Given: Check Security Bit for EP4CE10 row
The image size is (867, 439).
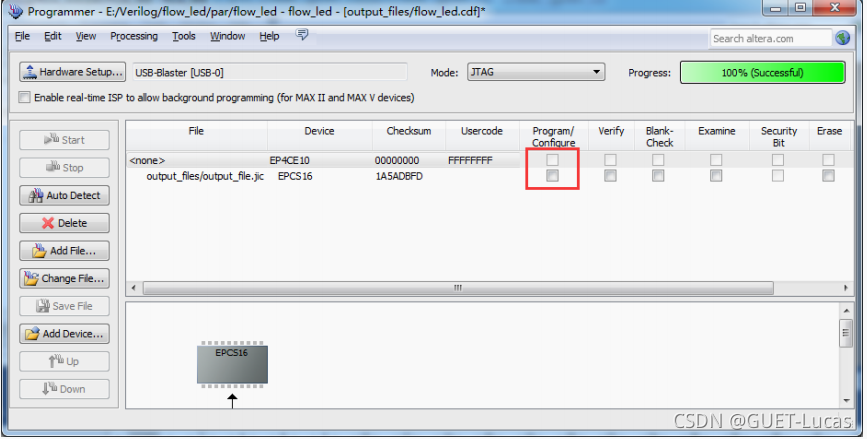Looking at the screenshot, I should (x=778, y=160).
